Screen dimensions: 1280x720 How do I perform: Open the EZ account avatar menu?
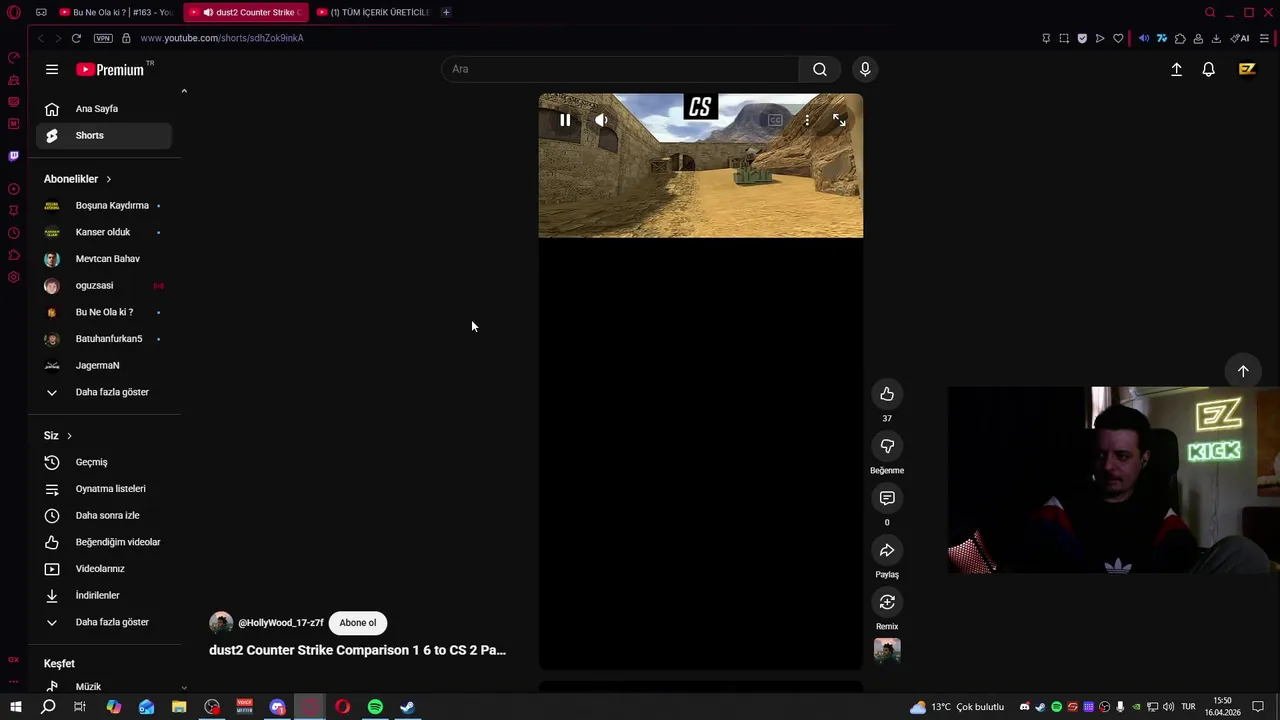coord(1247,69)
